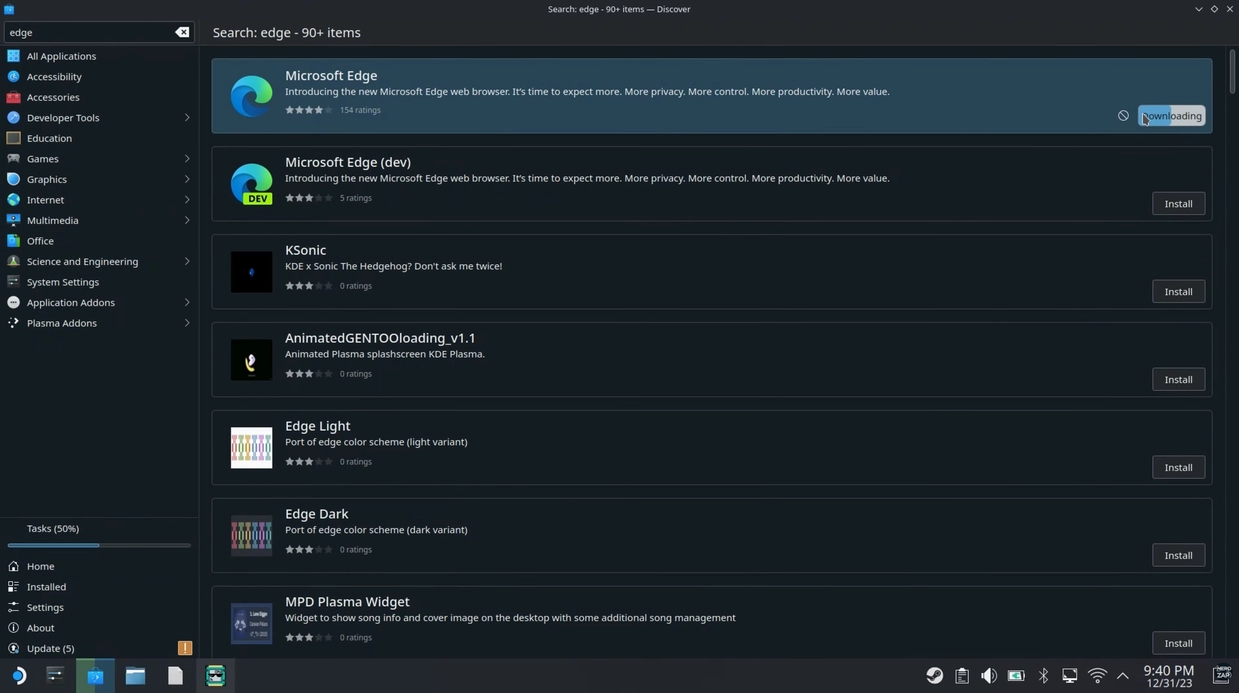Clear the search field text
Image resolution: width=1239 pixels, height=693 pixels.
182,32
